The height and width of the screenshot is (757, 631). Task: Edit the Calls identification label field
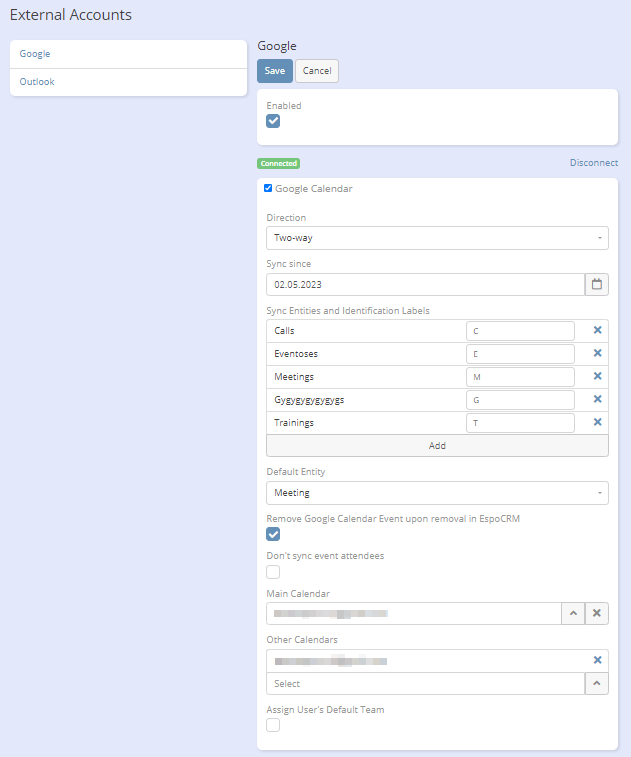tap(520, 331)
